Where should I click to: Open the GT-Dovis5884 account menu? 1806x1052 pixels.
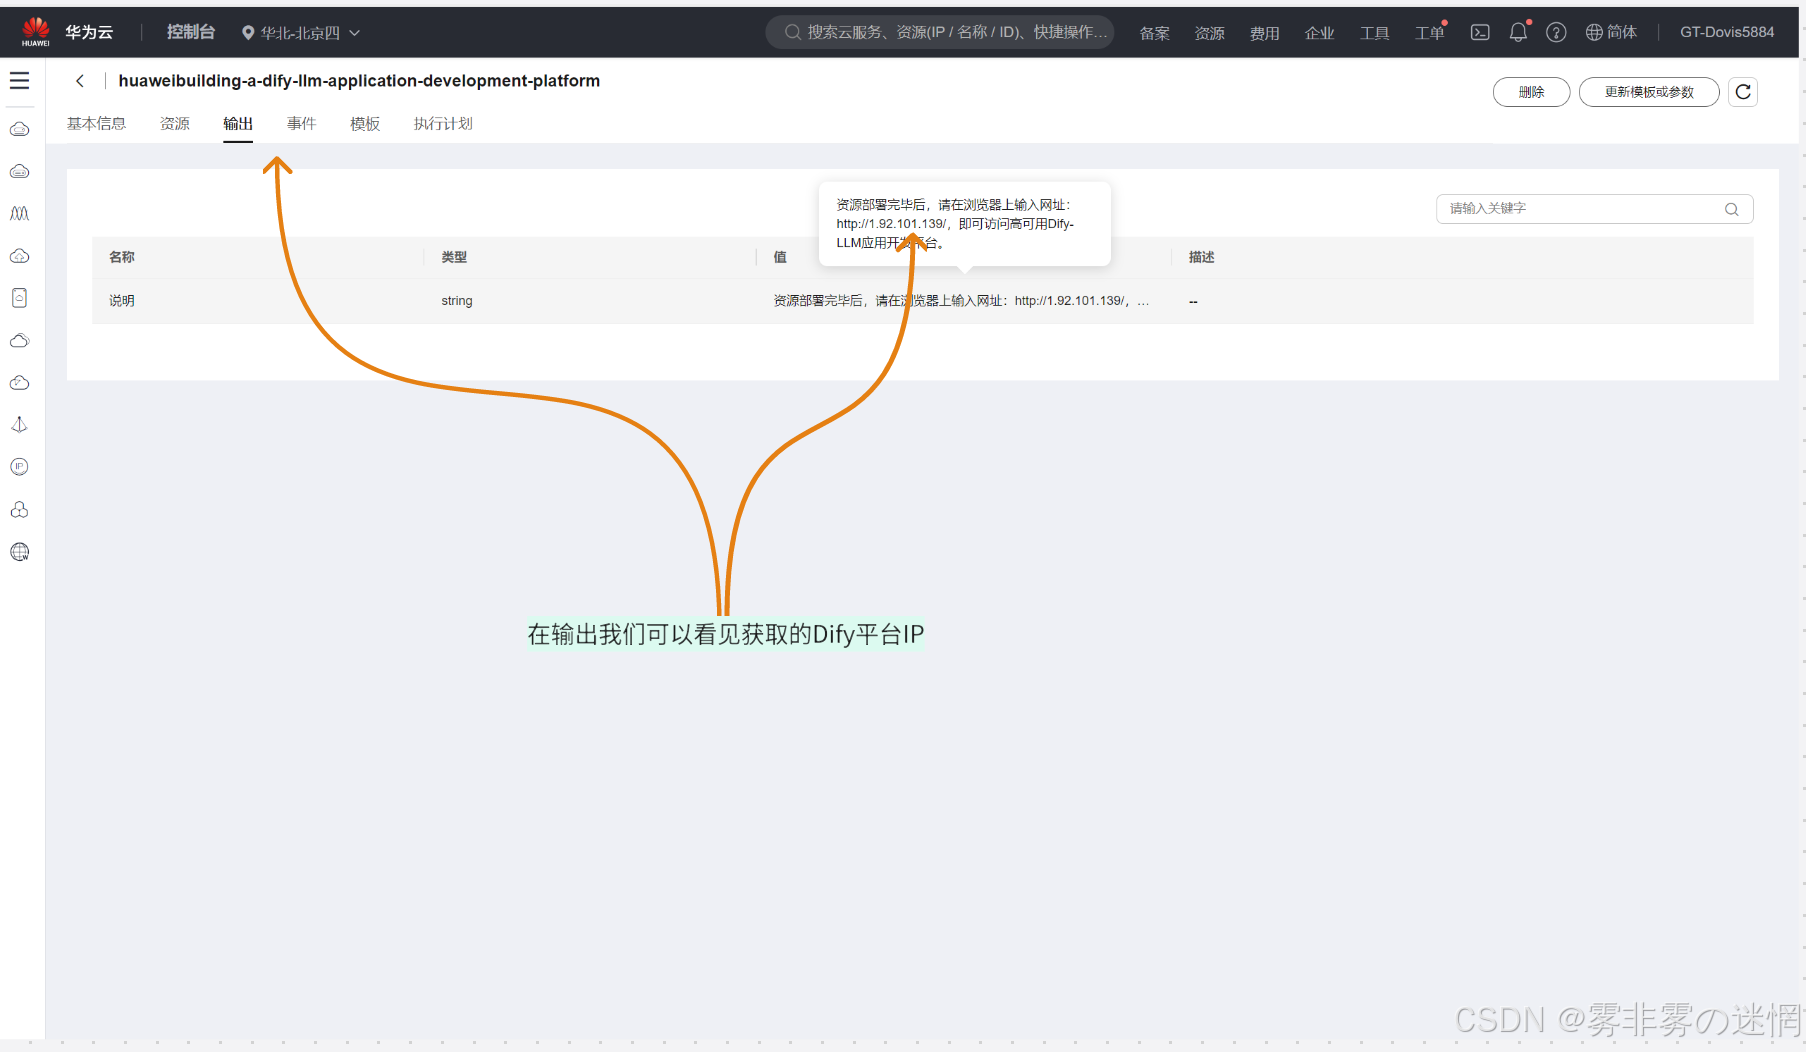point(1727,32)
